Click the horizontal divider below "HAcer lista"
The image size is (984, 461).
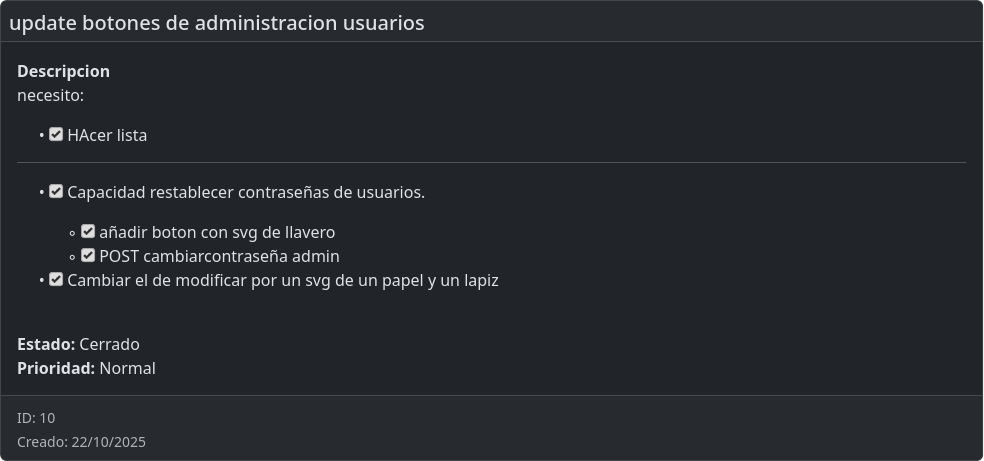[491, 162]
